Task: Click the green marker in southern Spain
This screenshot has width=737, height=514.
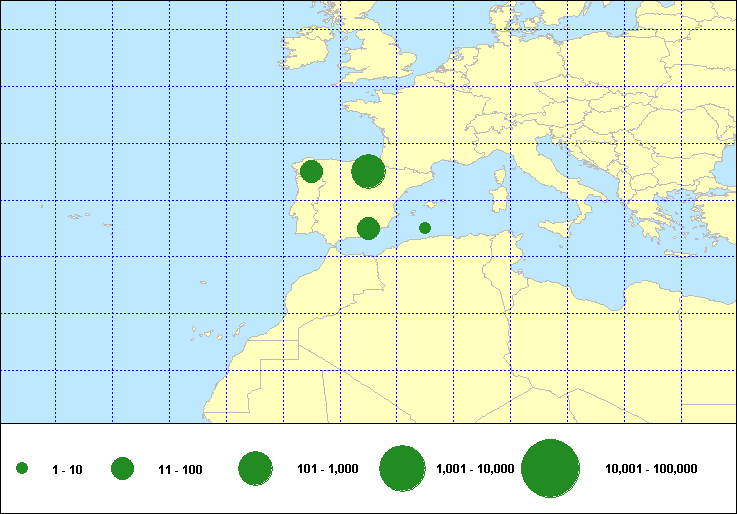Action: point(368,229)
